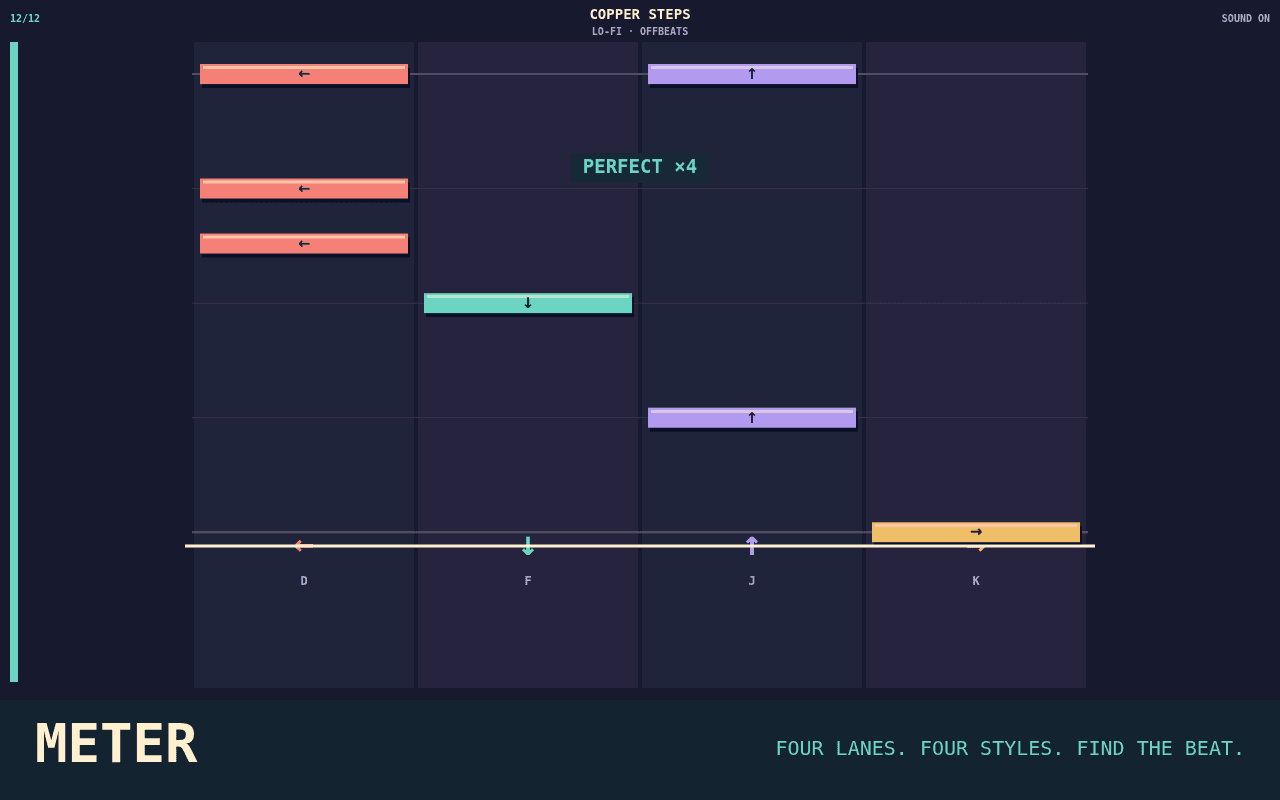Screen dimensions: 1280x800
Task: Click the J key label
Action: (752, 581)
